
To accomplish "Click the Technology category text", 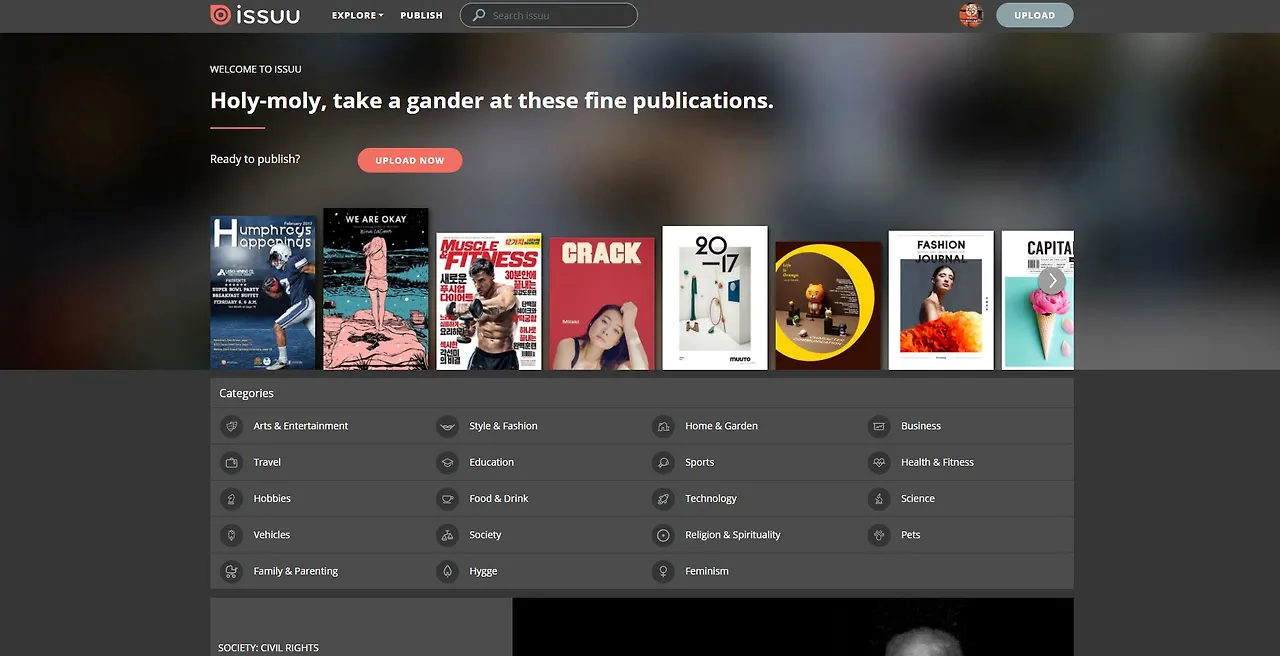I will click(711, 498).
